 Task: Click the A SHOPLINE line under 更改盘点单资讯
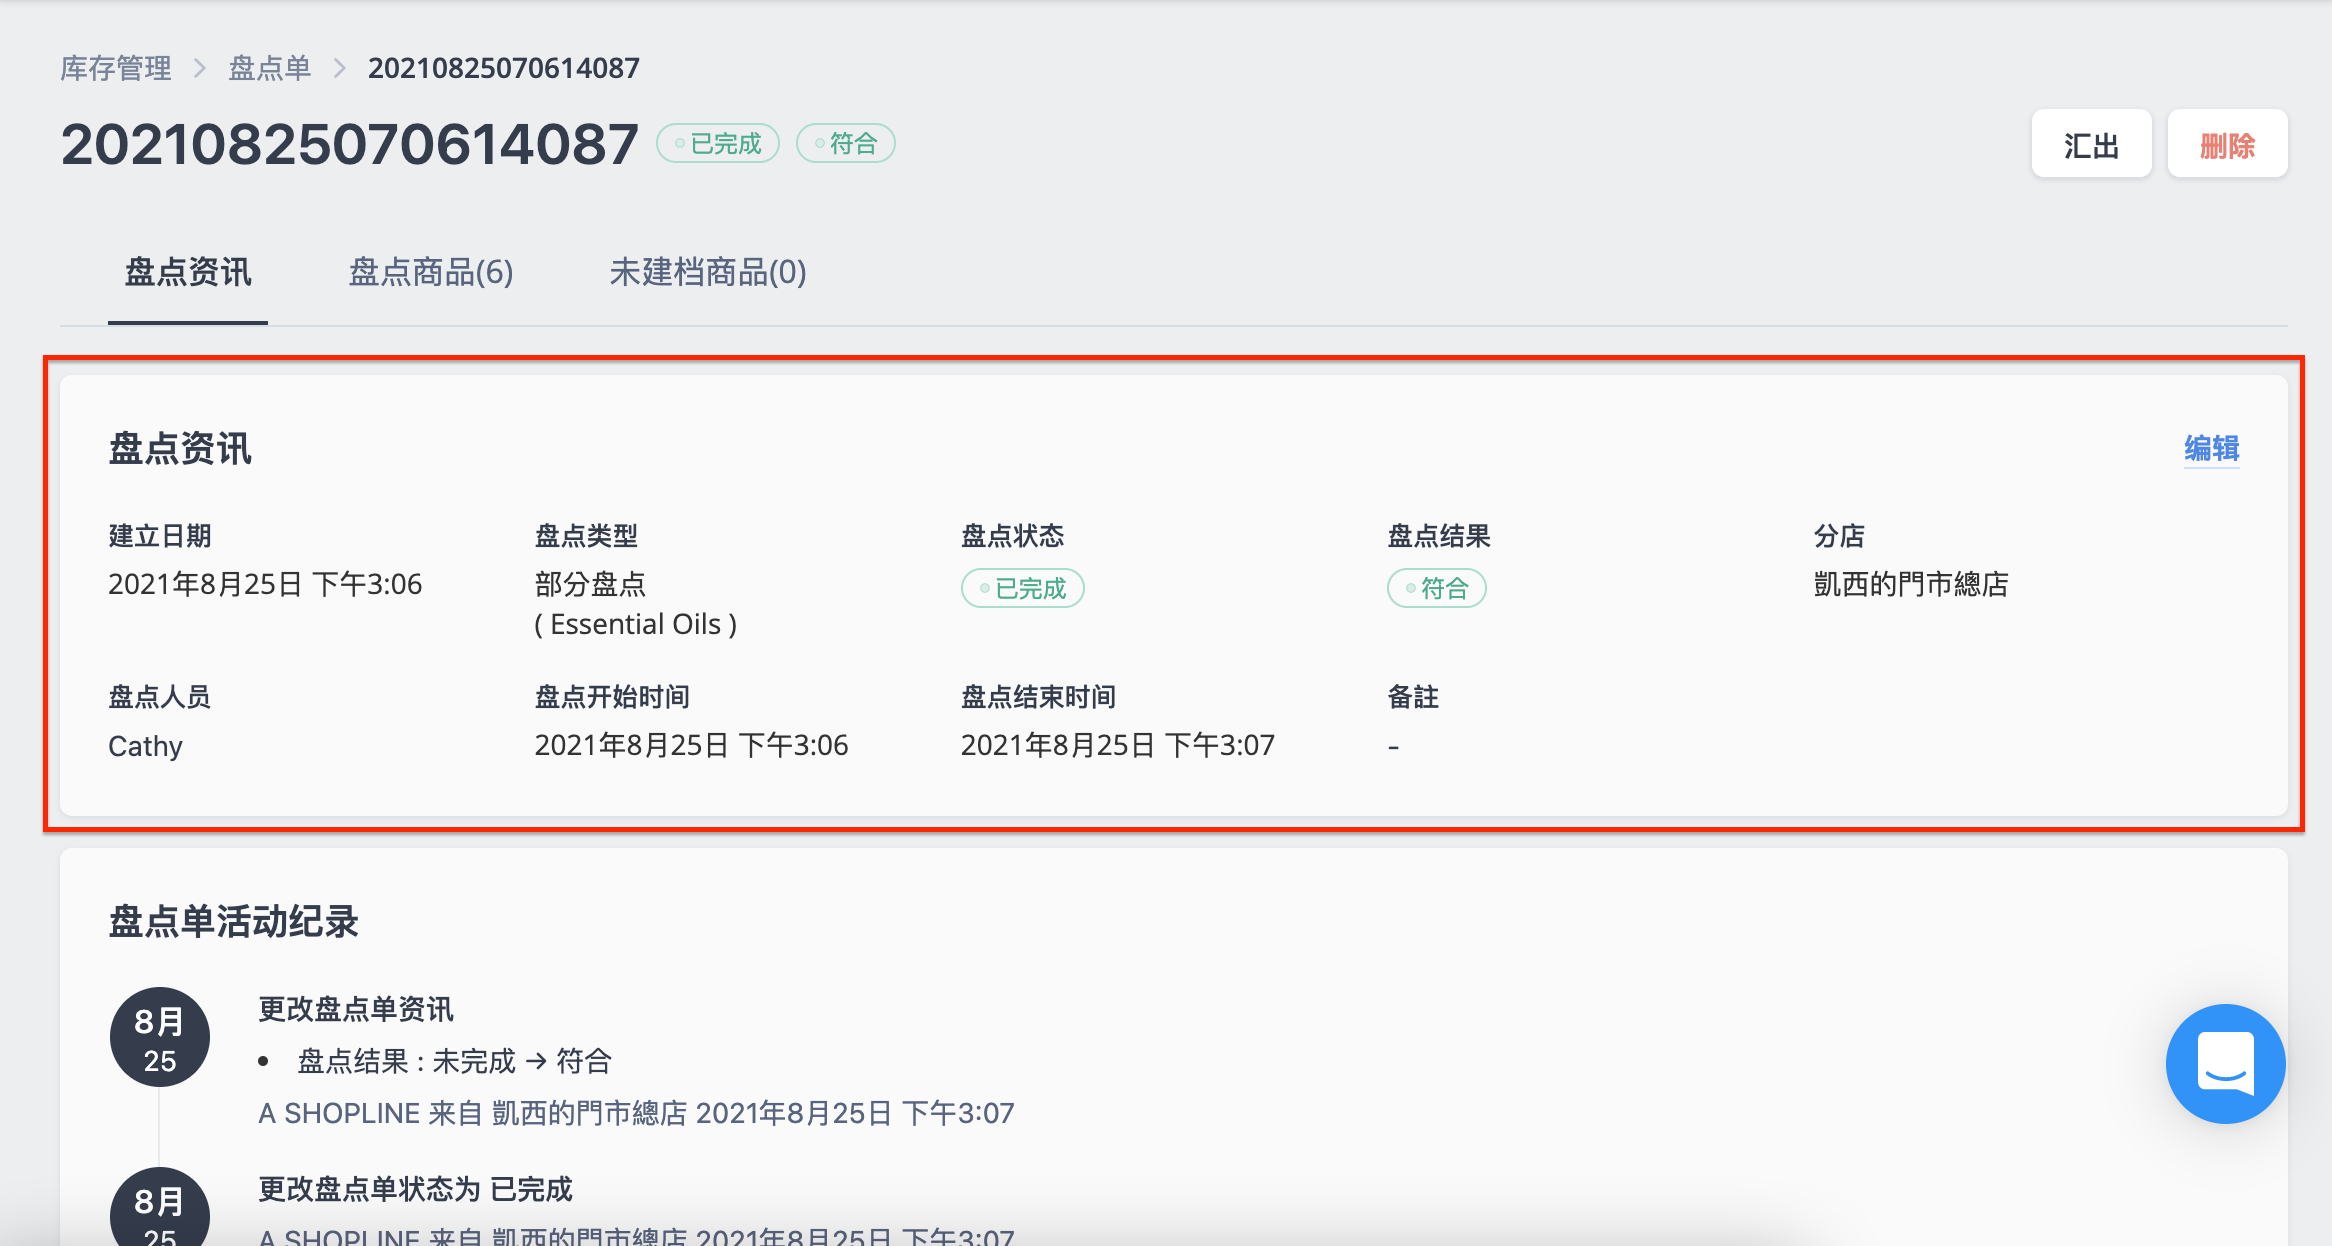[x=636, y=1113]
